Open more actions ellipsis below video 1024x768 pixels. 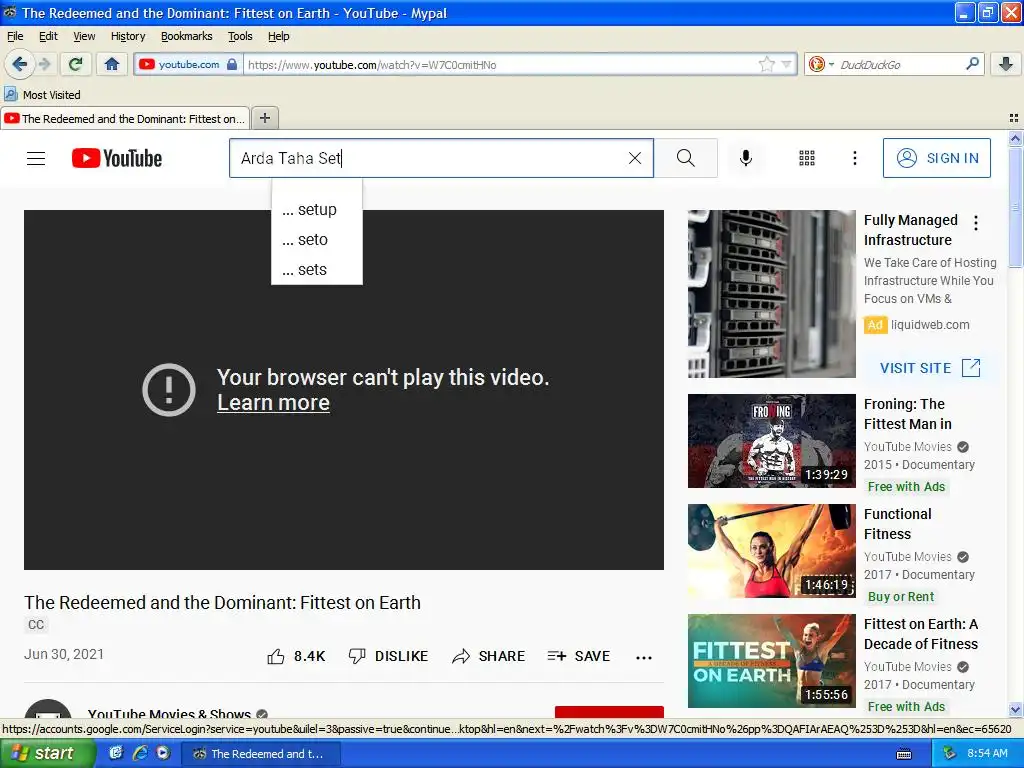(x=644, y=658)
